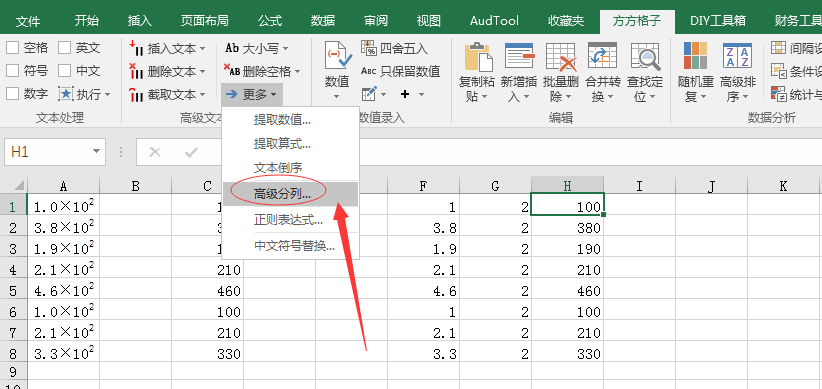Click the 合并转换 icon
Screen dimensions: 822x389
point(602,57)
